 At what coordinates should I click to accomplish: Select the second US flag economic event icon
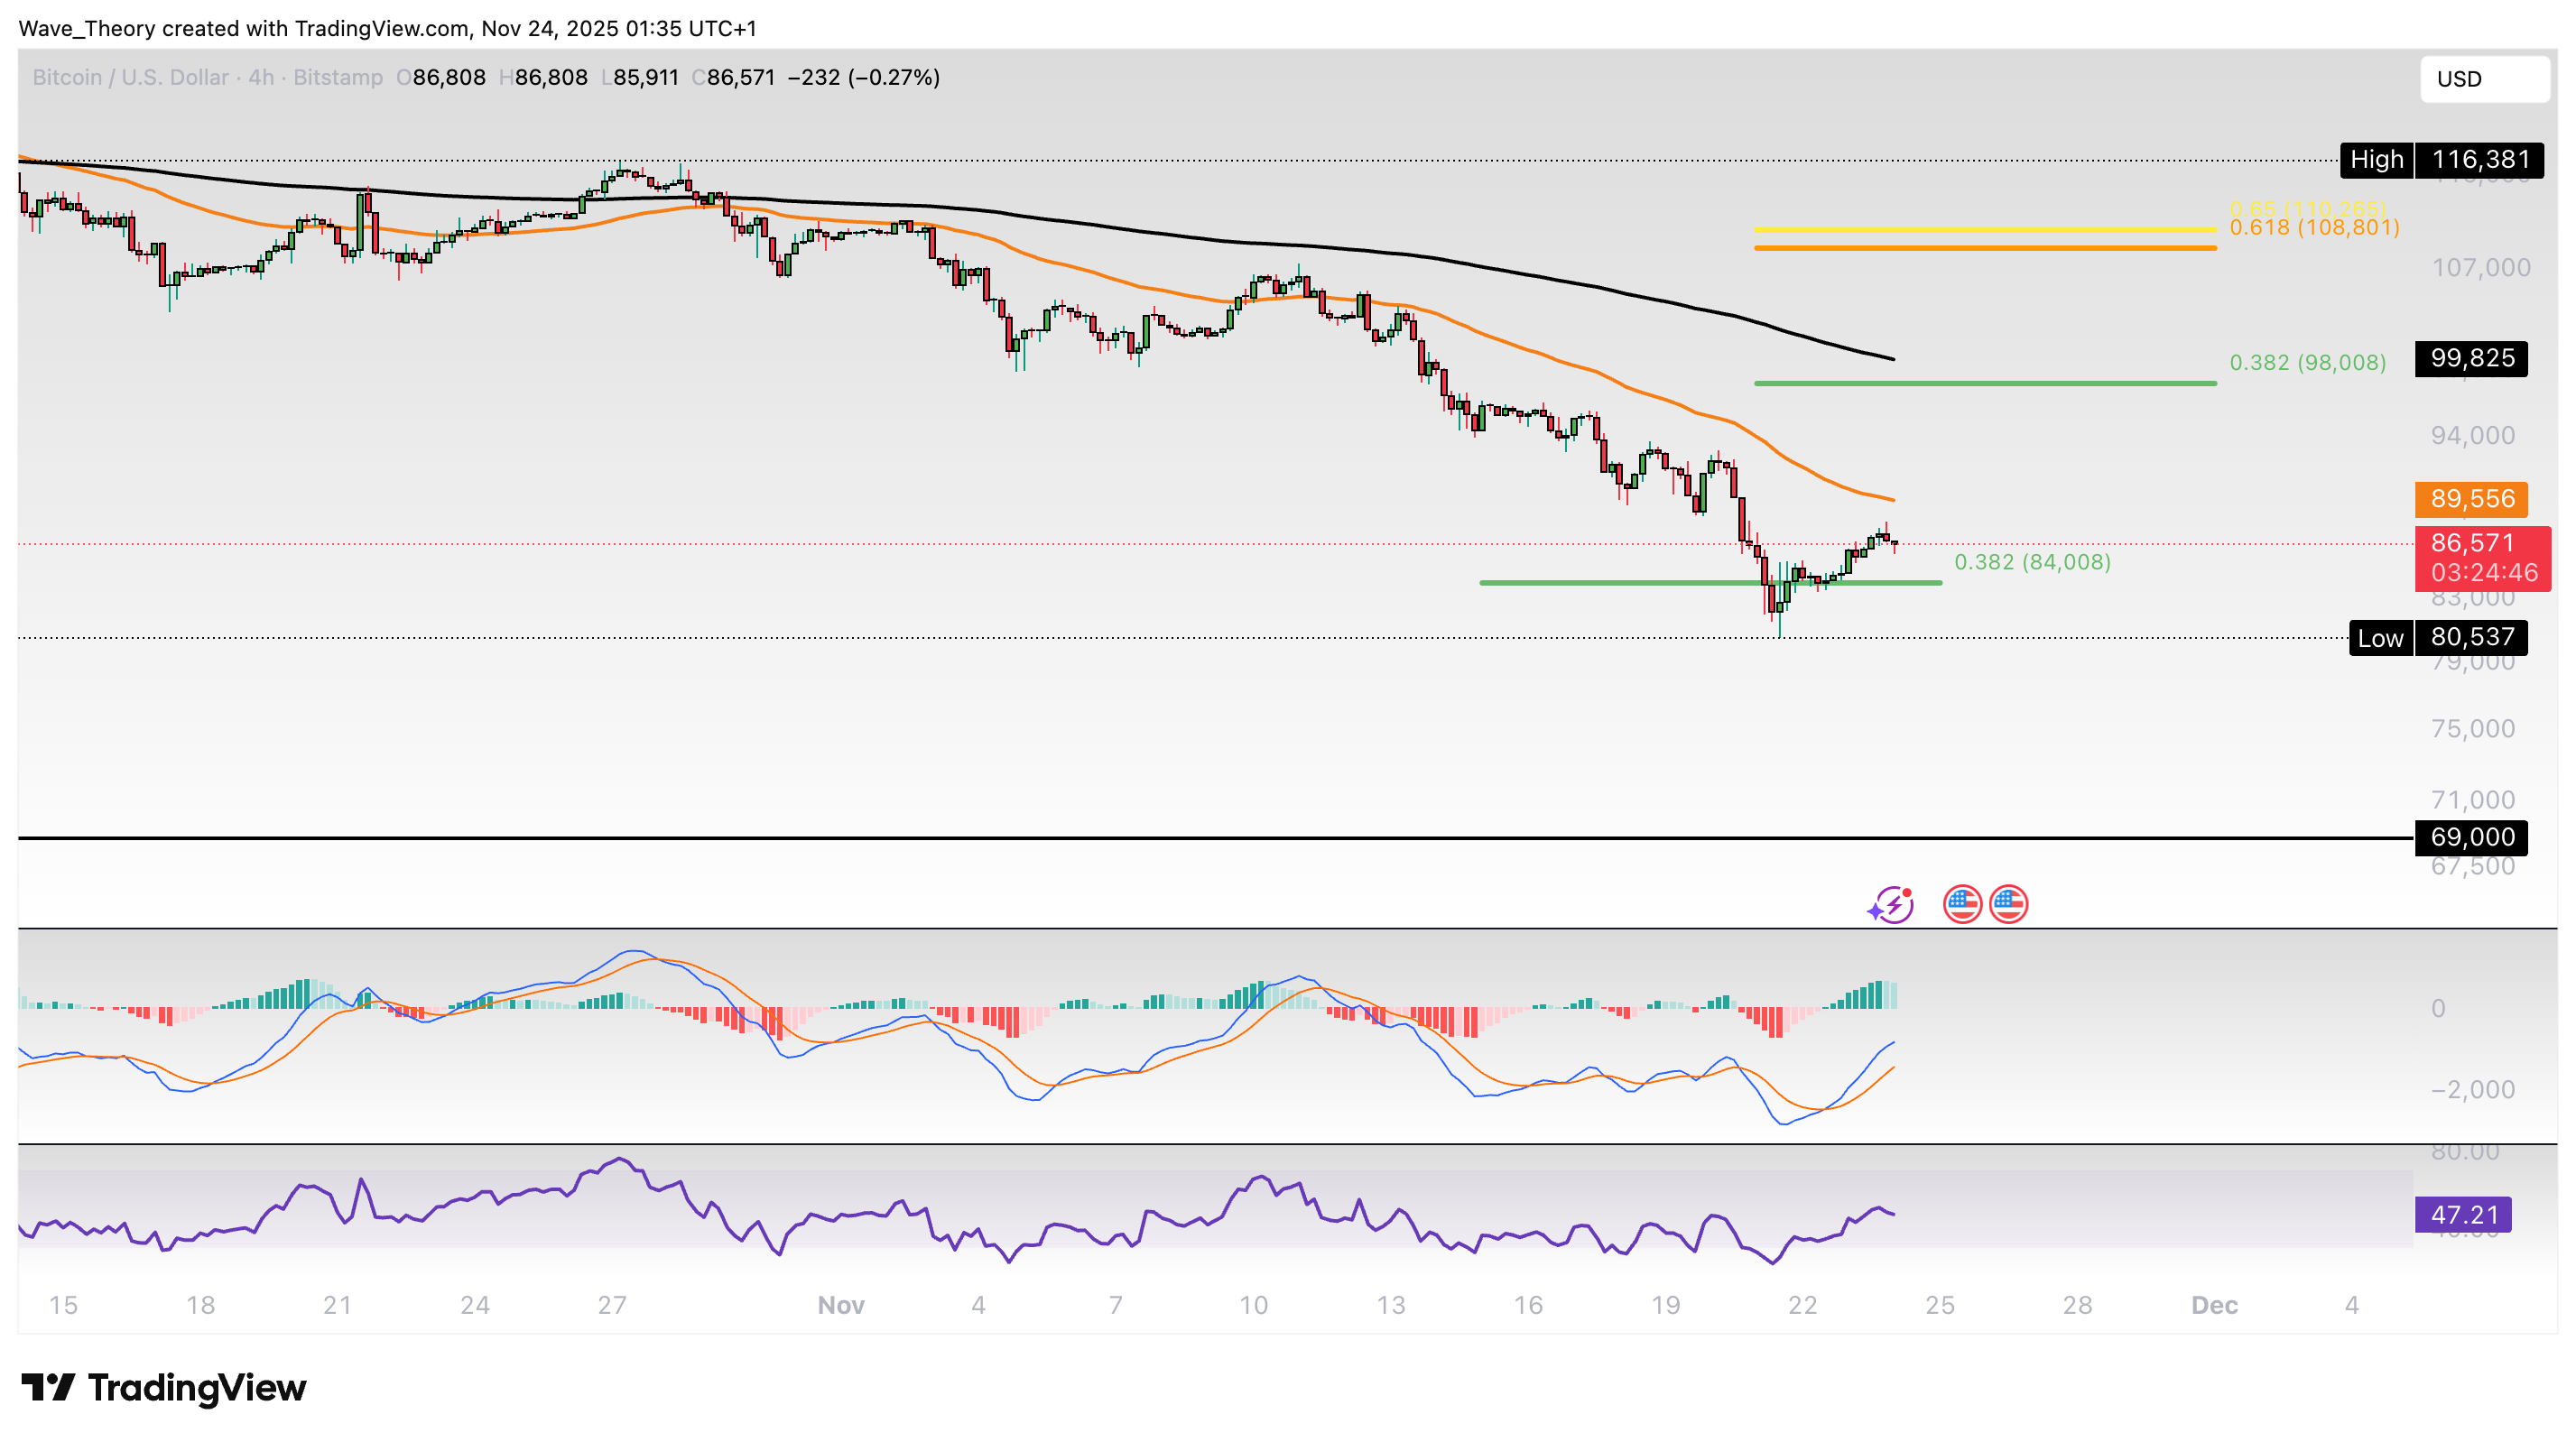pyautogui.click(x=2008, y=903)
